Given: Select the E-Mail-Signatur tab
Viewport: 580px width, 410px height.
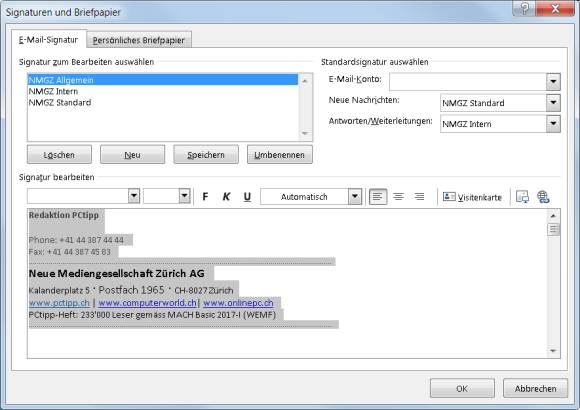Looking at the screenshot, I should [x=48, y=40].
